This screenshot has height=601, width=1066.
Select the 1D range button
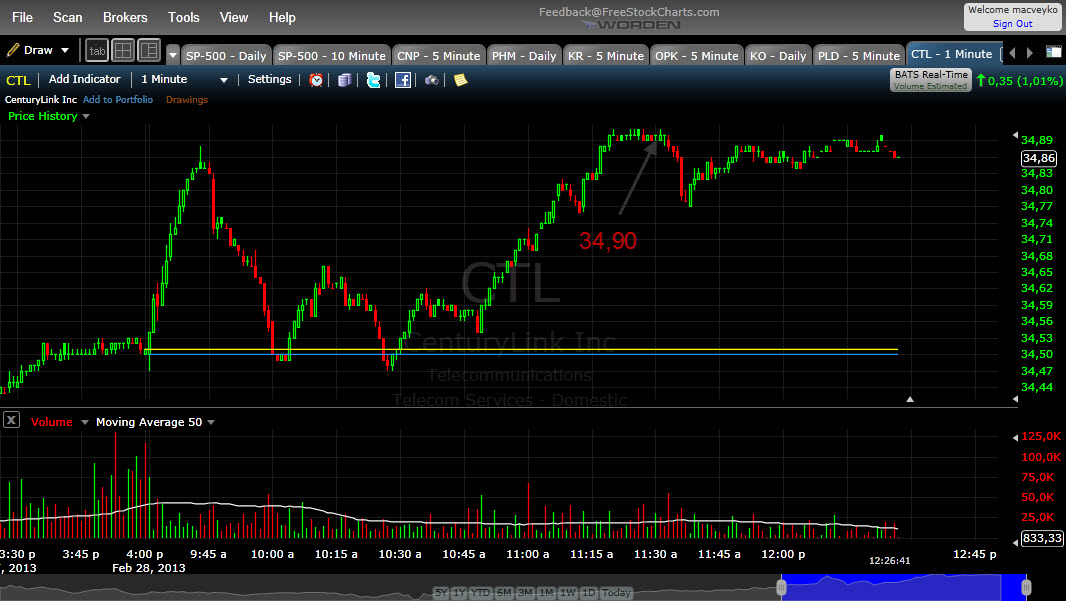coord(589,592)
